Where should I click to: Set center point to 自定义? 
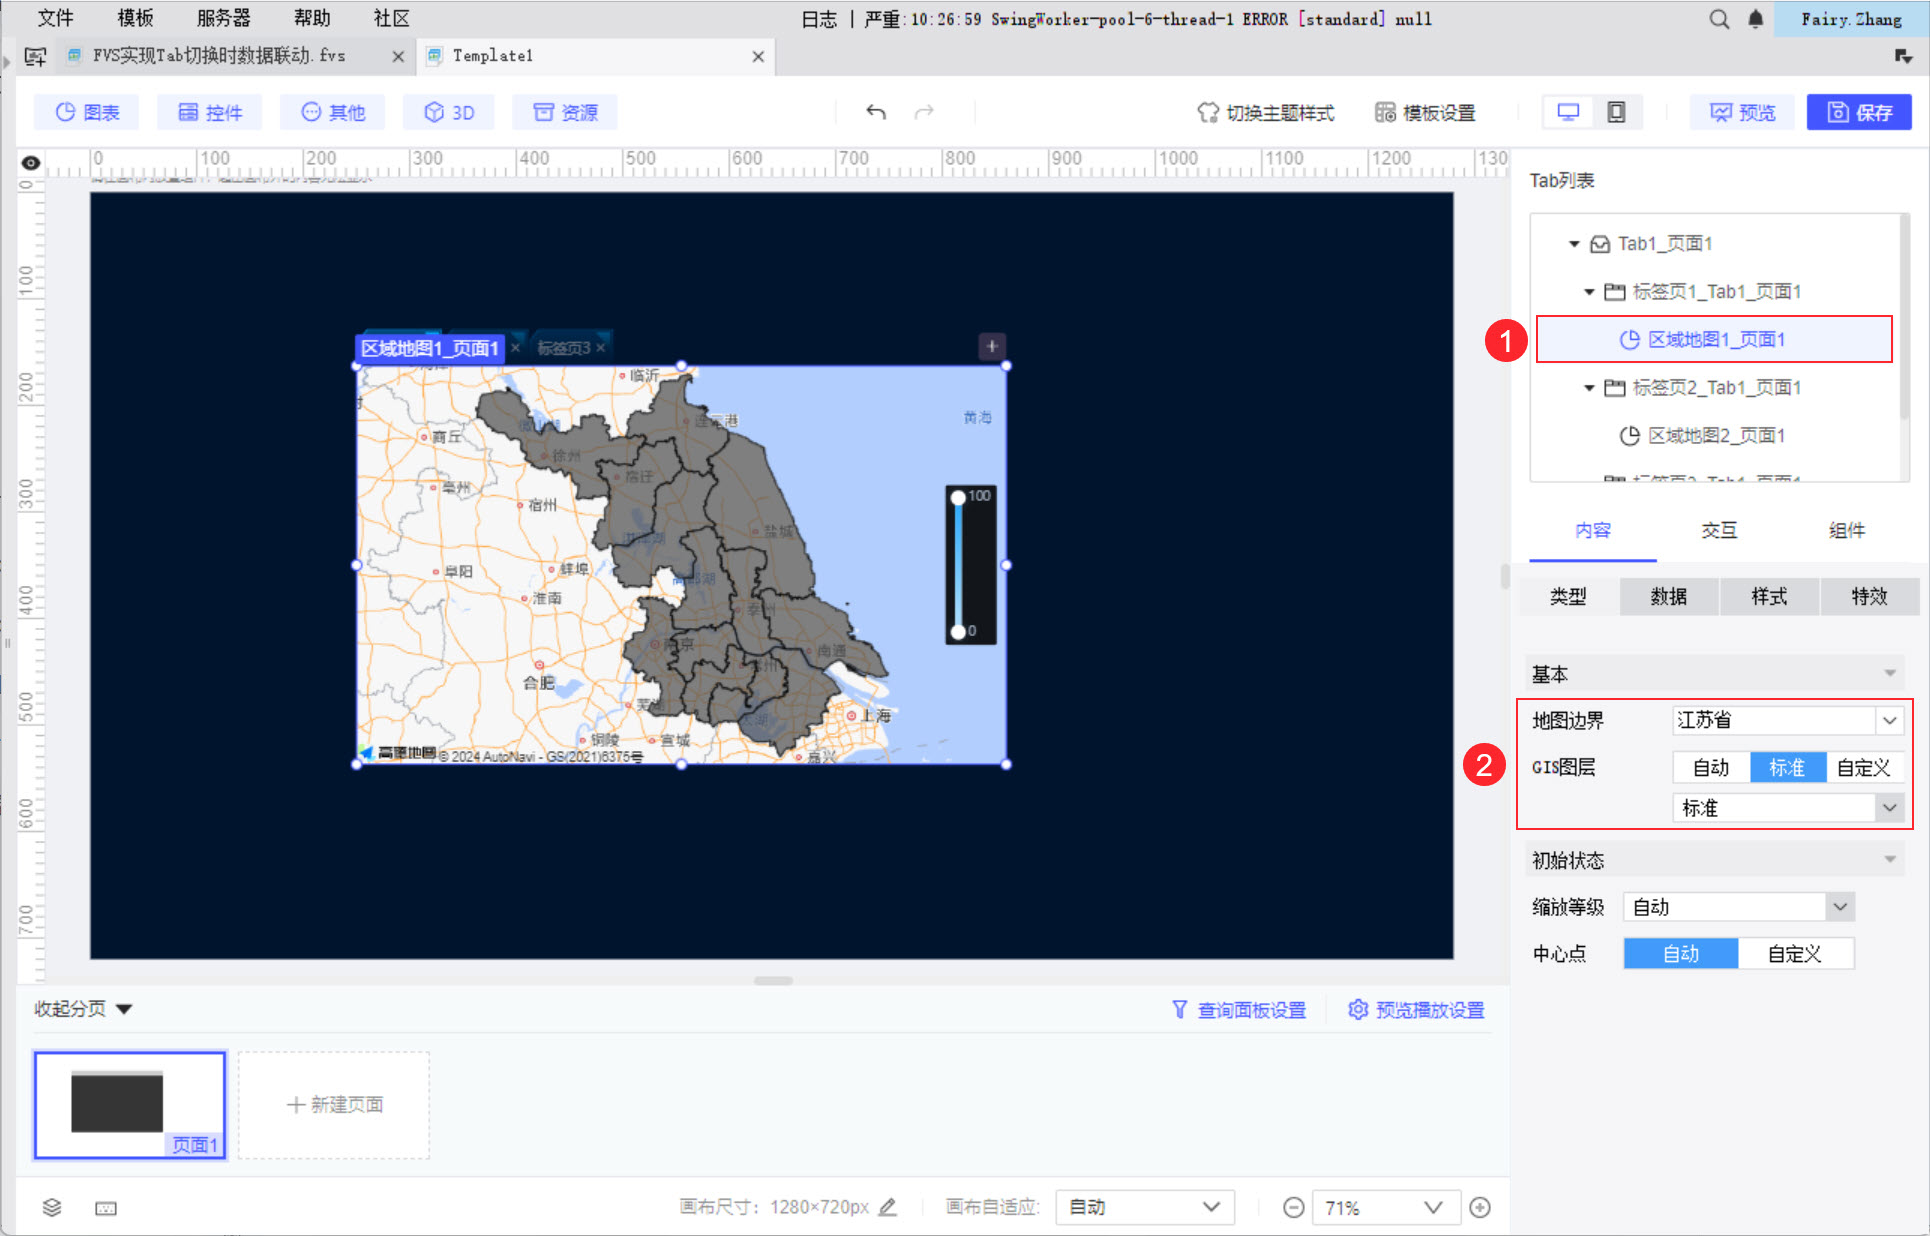click(x=1795, y=953)
